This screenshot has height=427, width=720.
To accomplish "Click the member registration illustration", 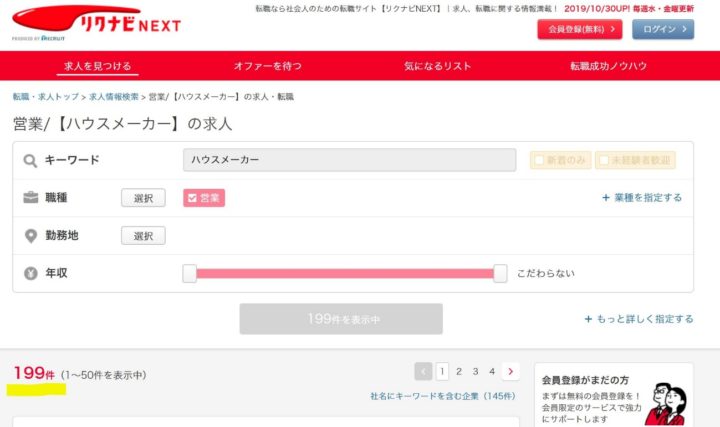I will tap(664, 402).
